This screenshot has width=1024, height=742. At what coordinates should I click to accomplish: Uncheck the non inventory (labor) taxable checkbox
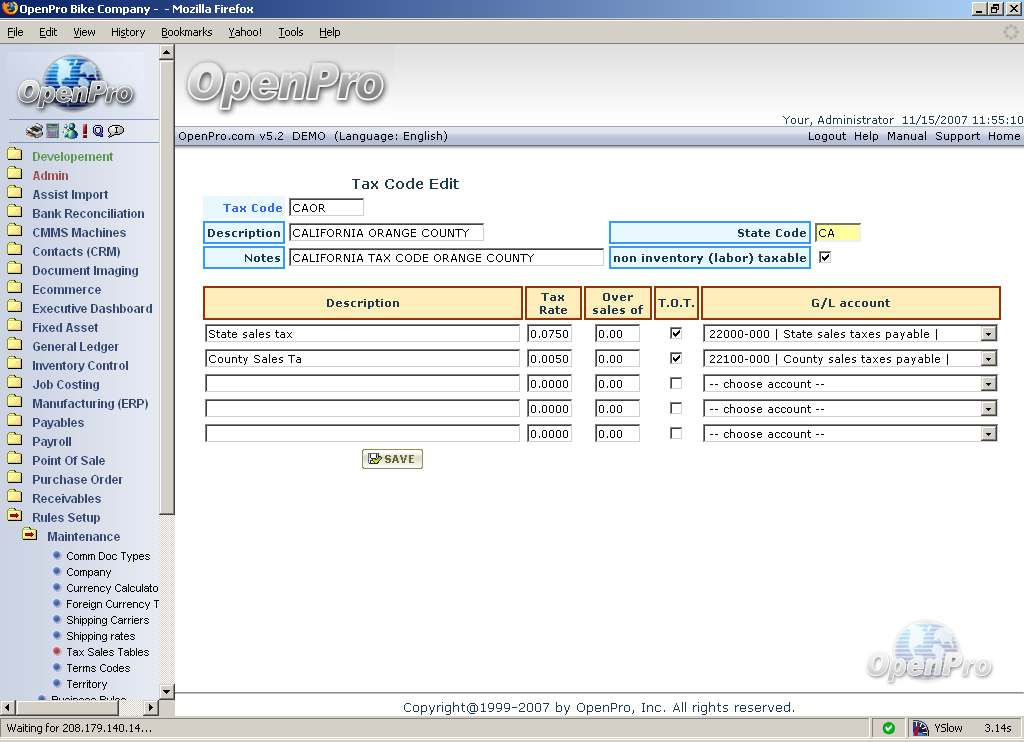pyautogui.click(x=825, y=257)
